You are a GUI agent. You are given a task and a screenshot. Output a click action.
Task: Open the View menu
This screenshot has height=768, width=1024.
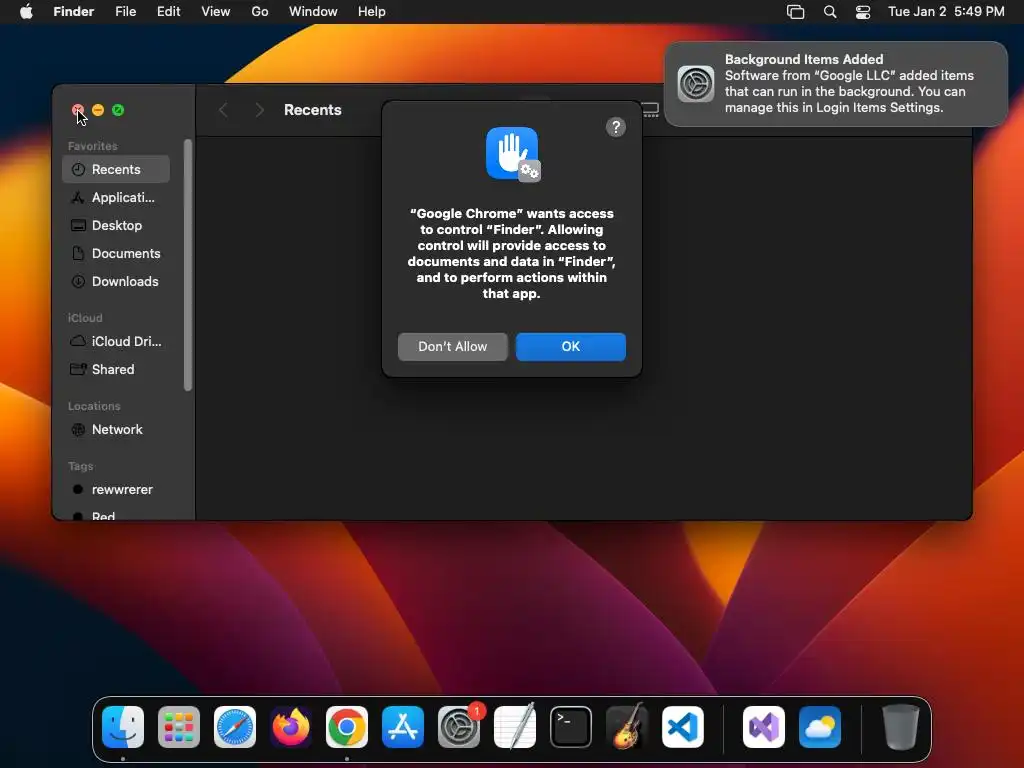(216, 12)
